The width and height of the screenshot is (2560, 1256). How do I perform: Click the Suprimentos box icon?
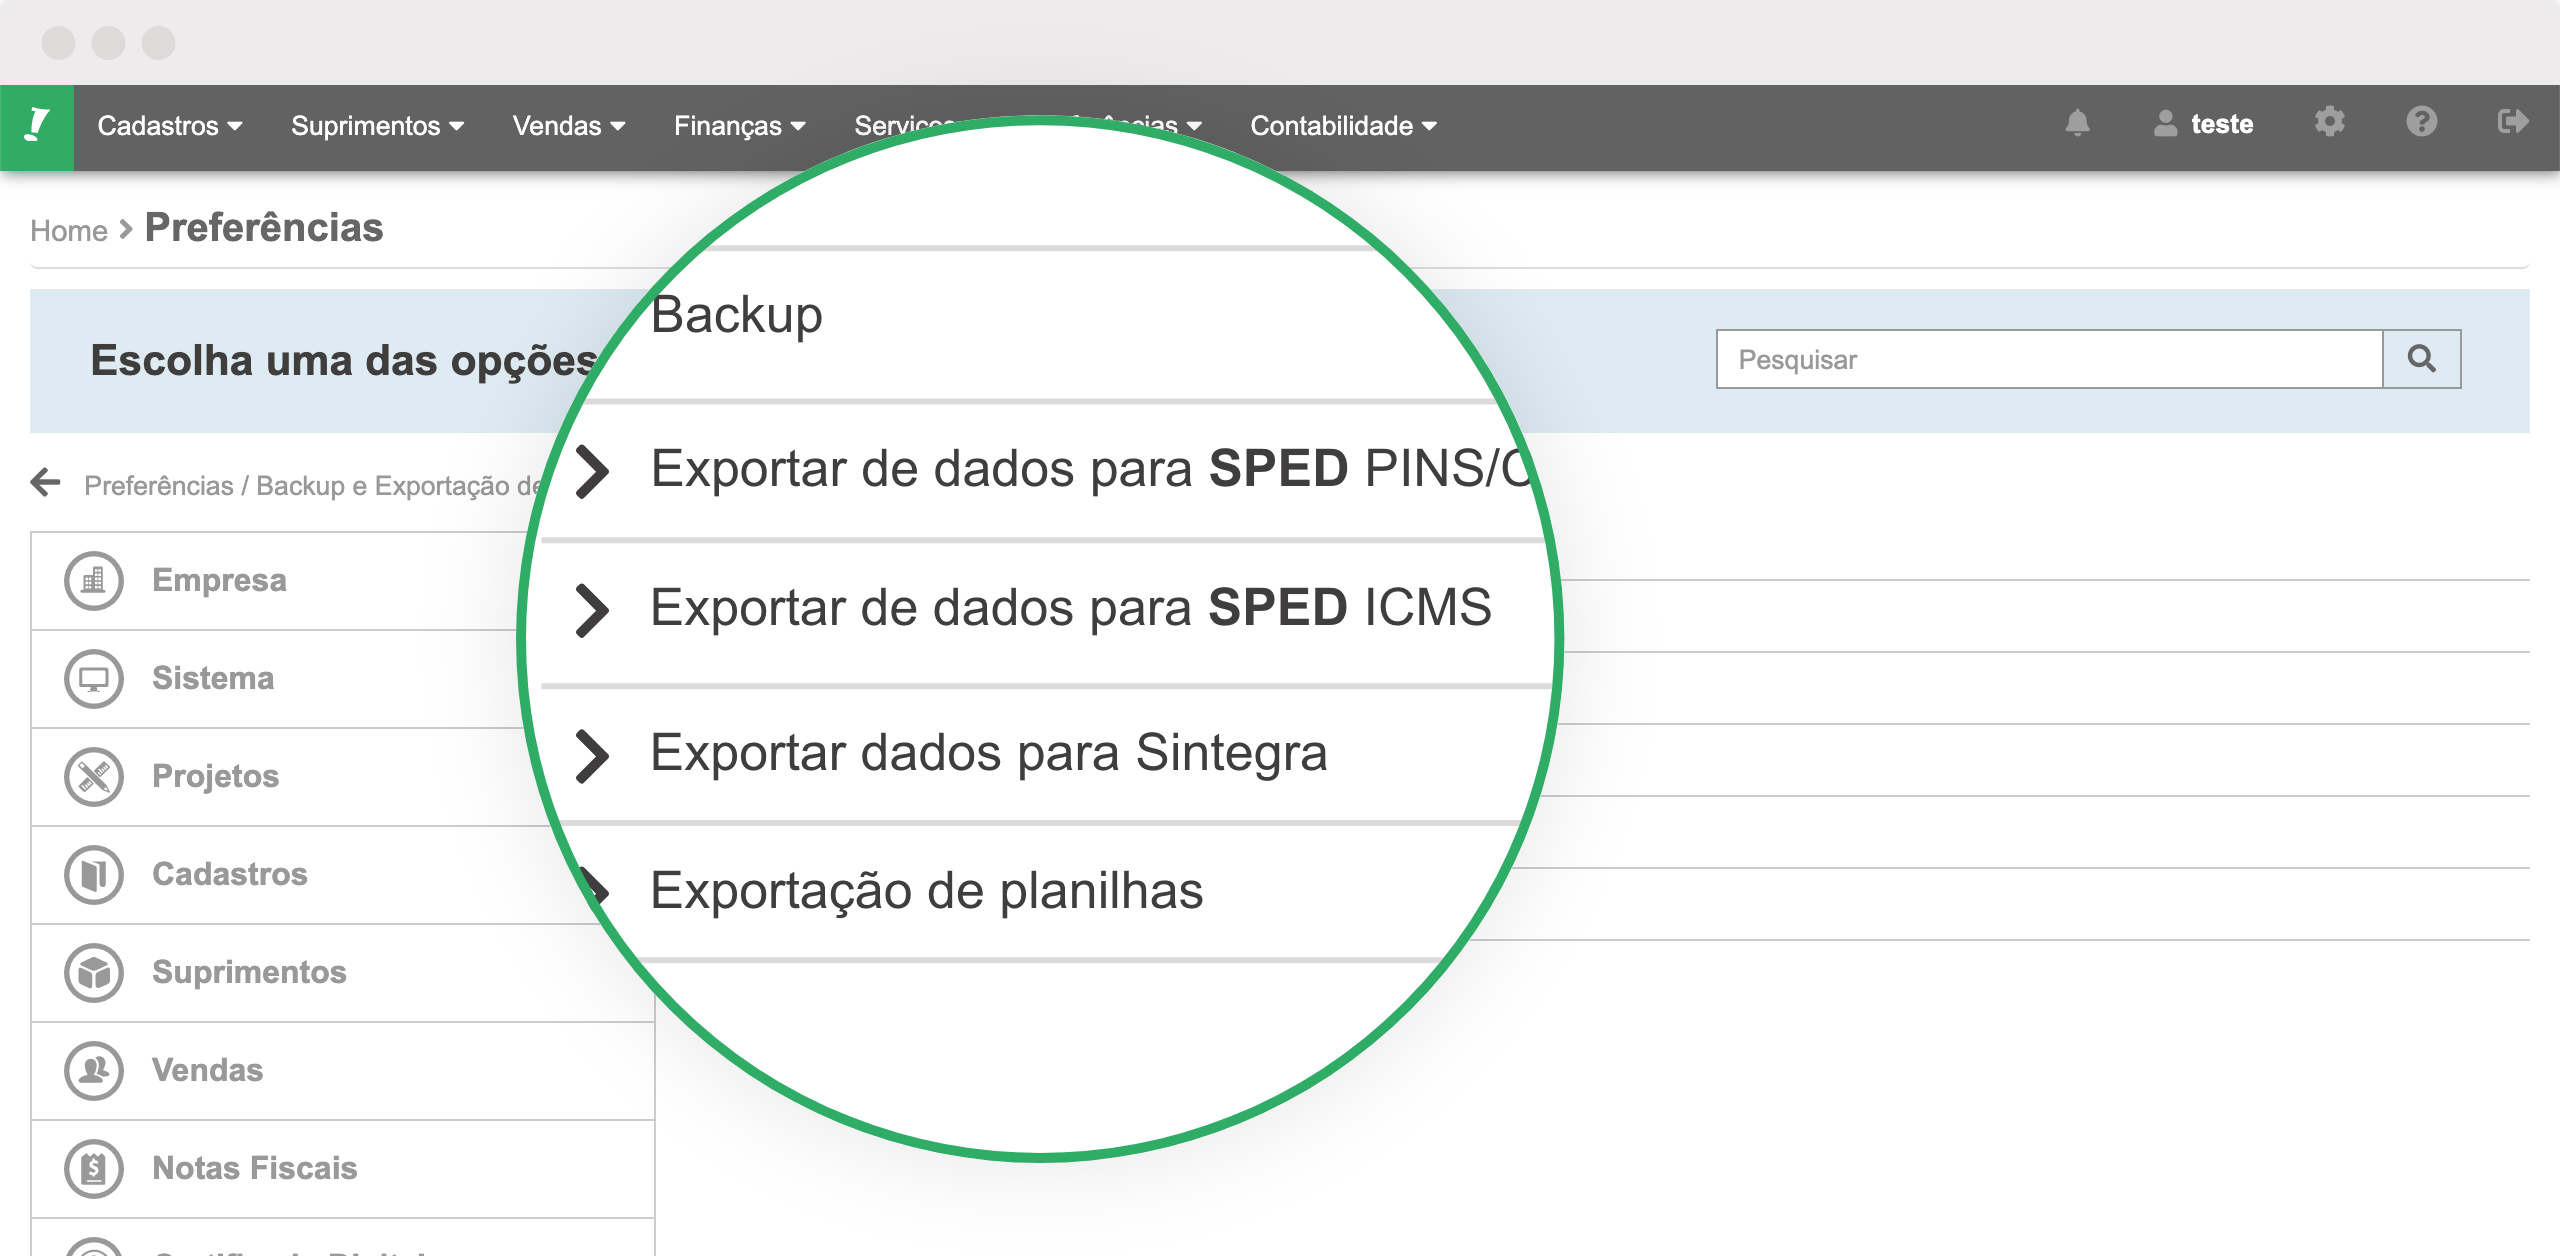(94, 971)
